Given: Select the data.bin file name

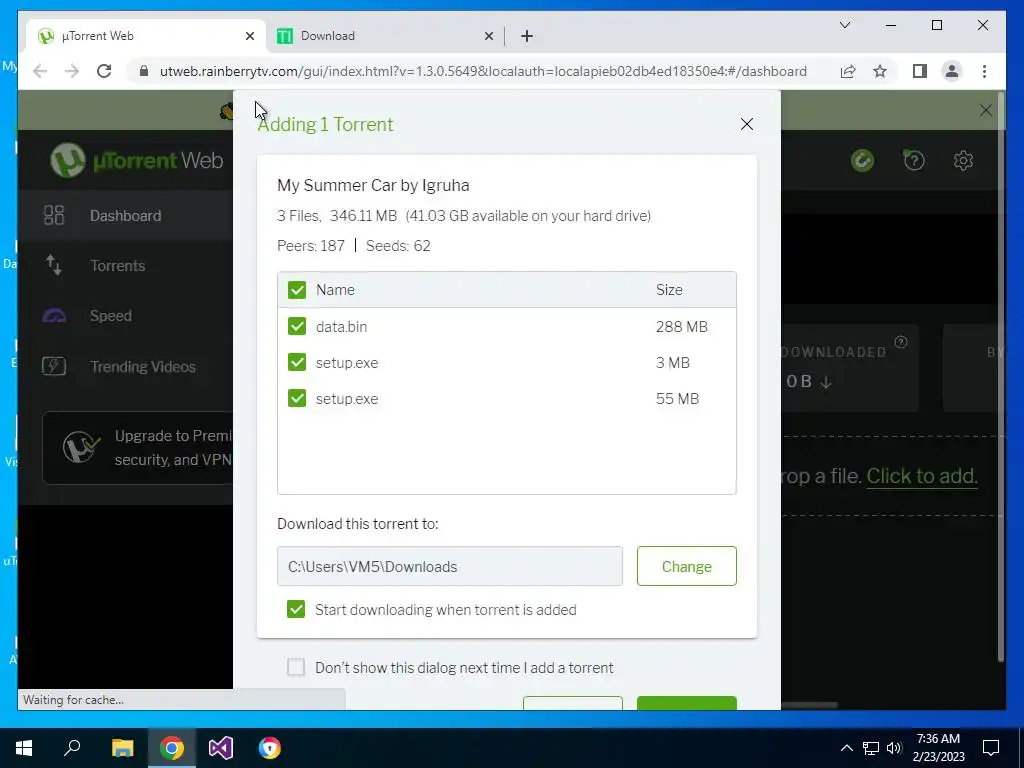Looking at the screenshot, I should [341, 327].
